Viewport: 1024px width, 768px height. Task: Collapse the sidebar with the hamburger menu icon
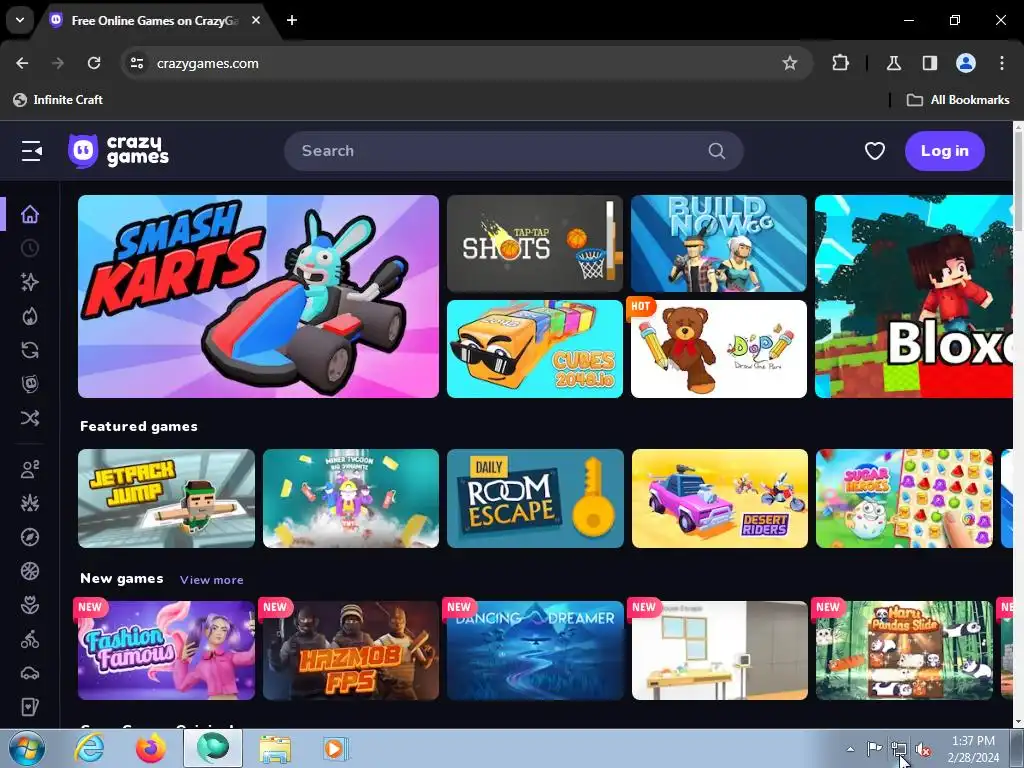[x=31, y=151]
